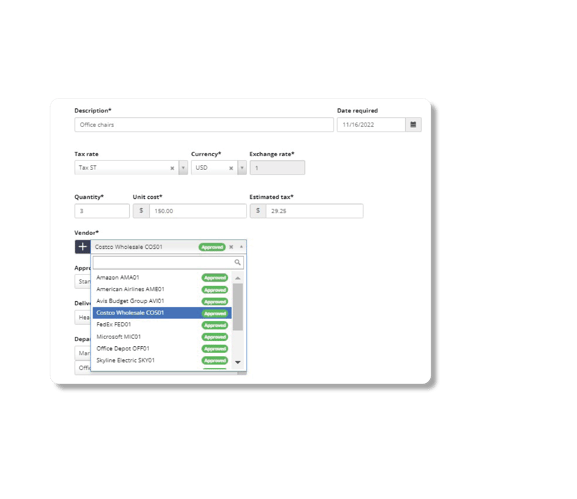This screenshot has height=499, width=577.
Task: Clear the Tax ST tax rate selection
Action: point(172,168)
